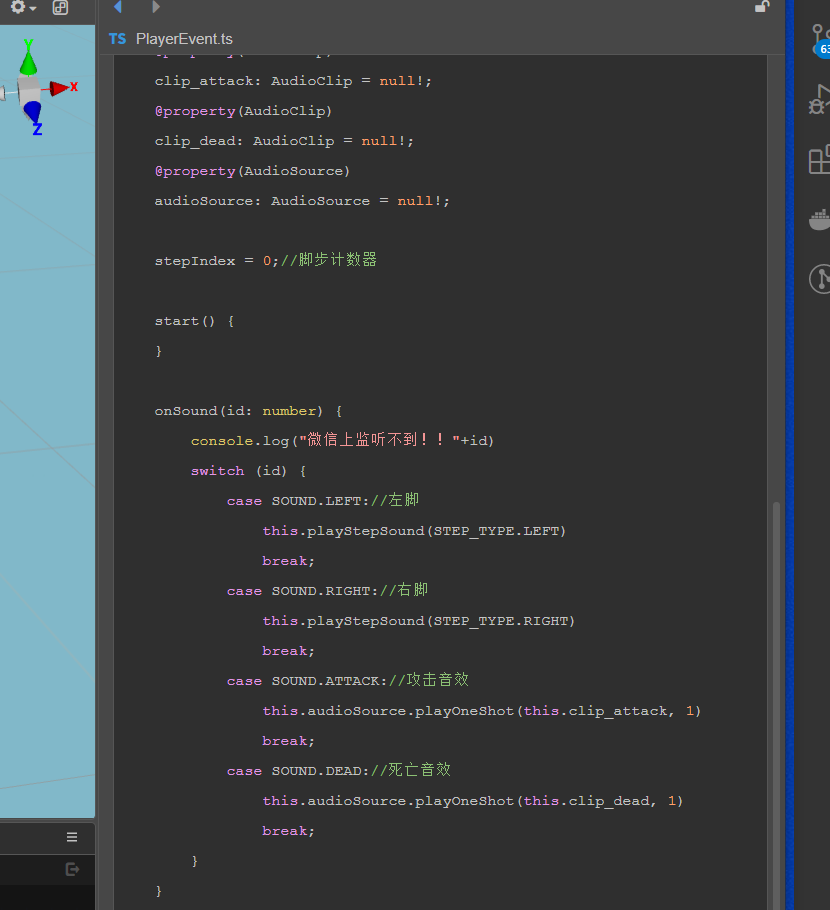
Task: Click 'this.playStepSound(STEP_TYPE.LEFT)' call
Action: [414, 531]
